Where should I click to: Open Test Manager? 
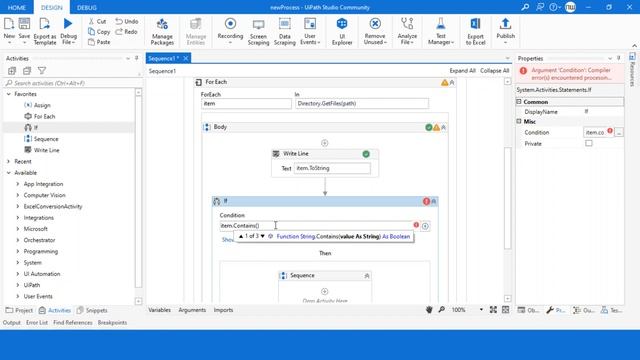coord(440,31)
